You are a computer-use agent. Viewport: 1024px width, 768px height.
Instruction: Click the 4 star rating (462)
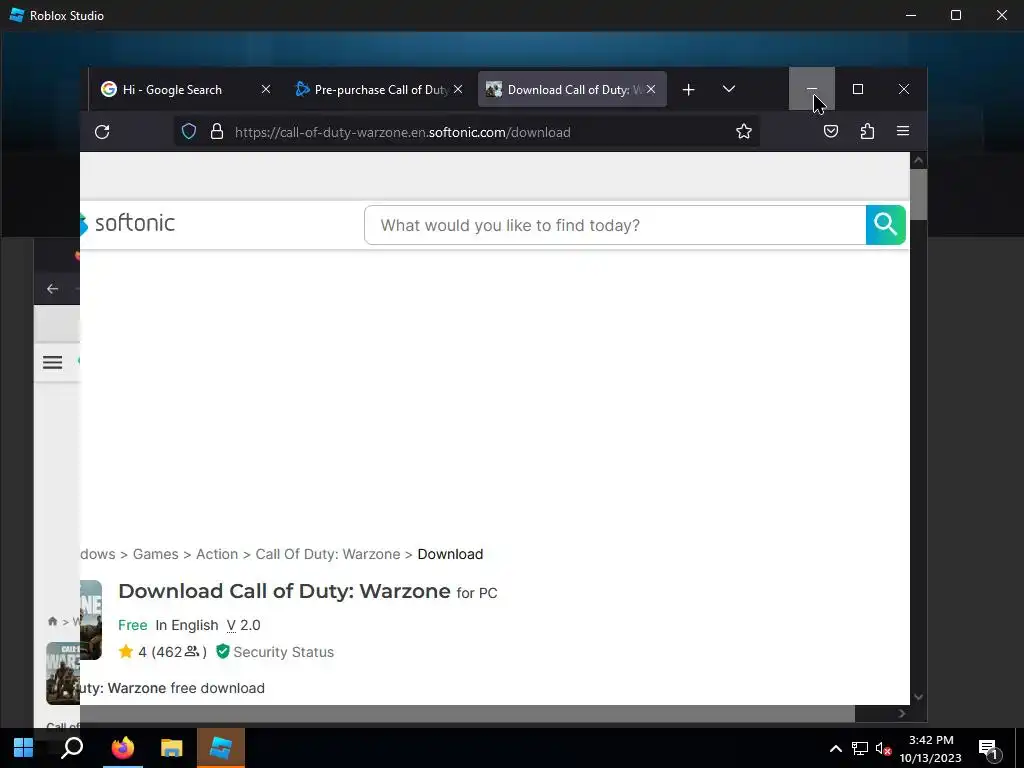click(x=163, y=652)
